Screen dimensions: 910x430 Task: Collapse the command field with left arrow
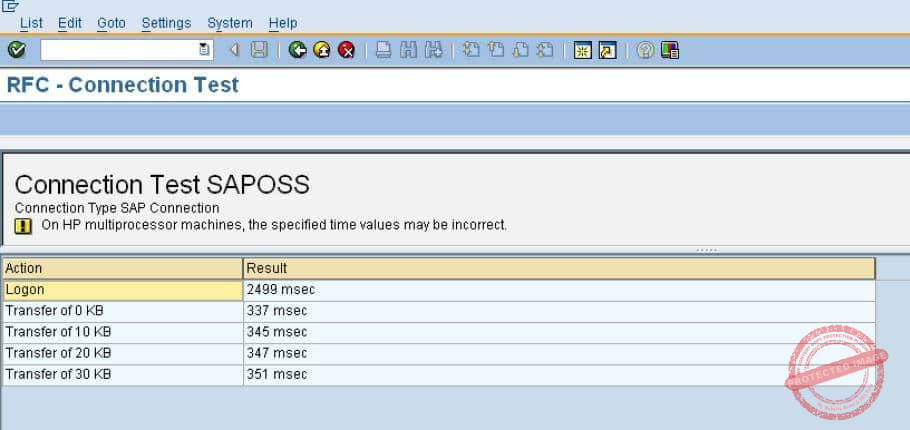click(x=234, y=50)
